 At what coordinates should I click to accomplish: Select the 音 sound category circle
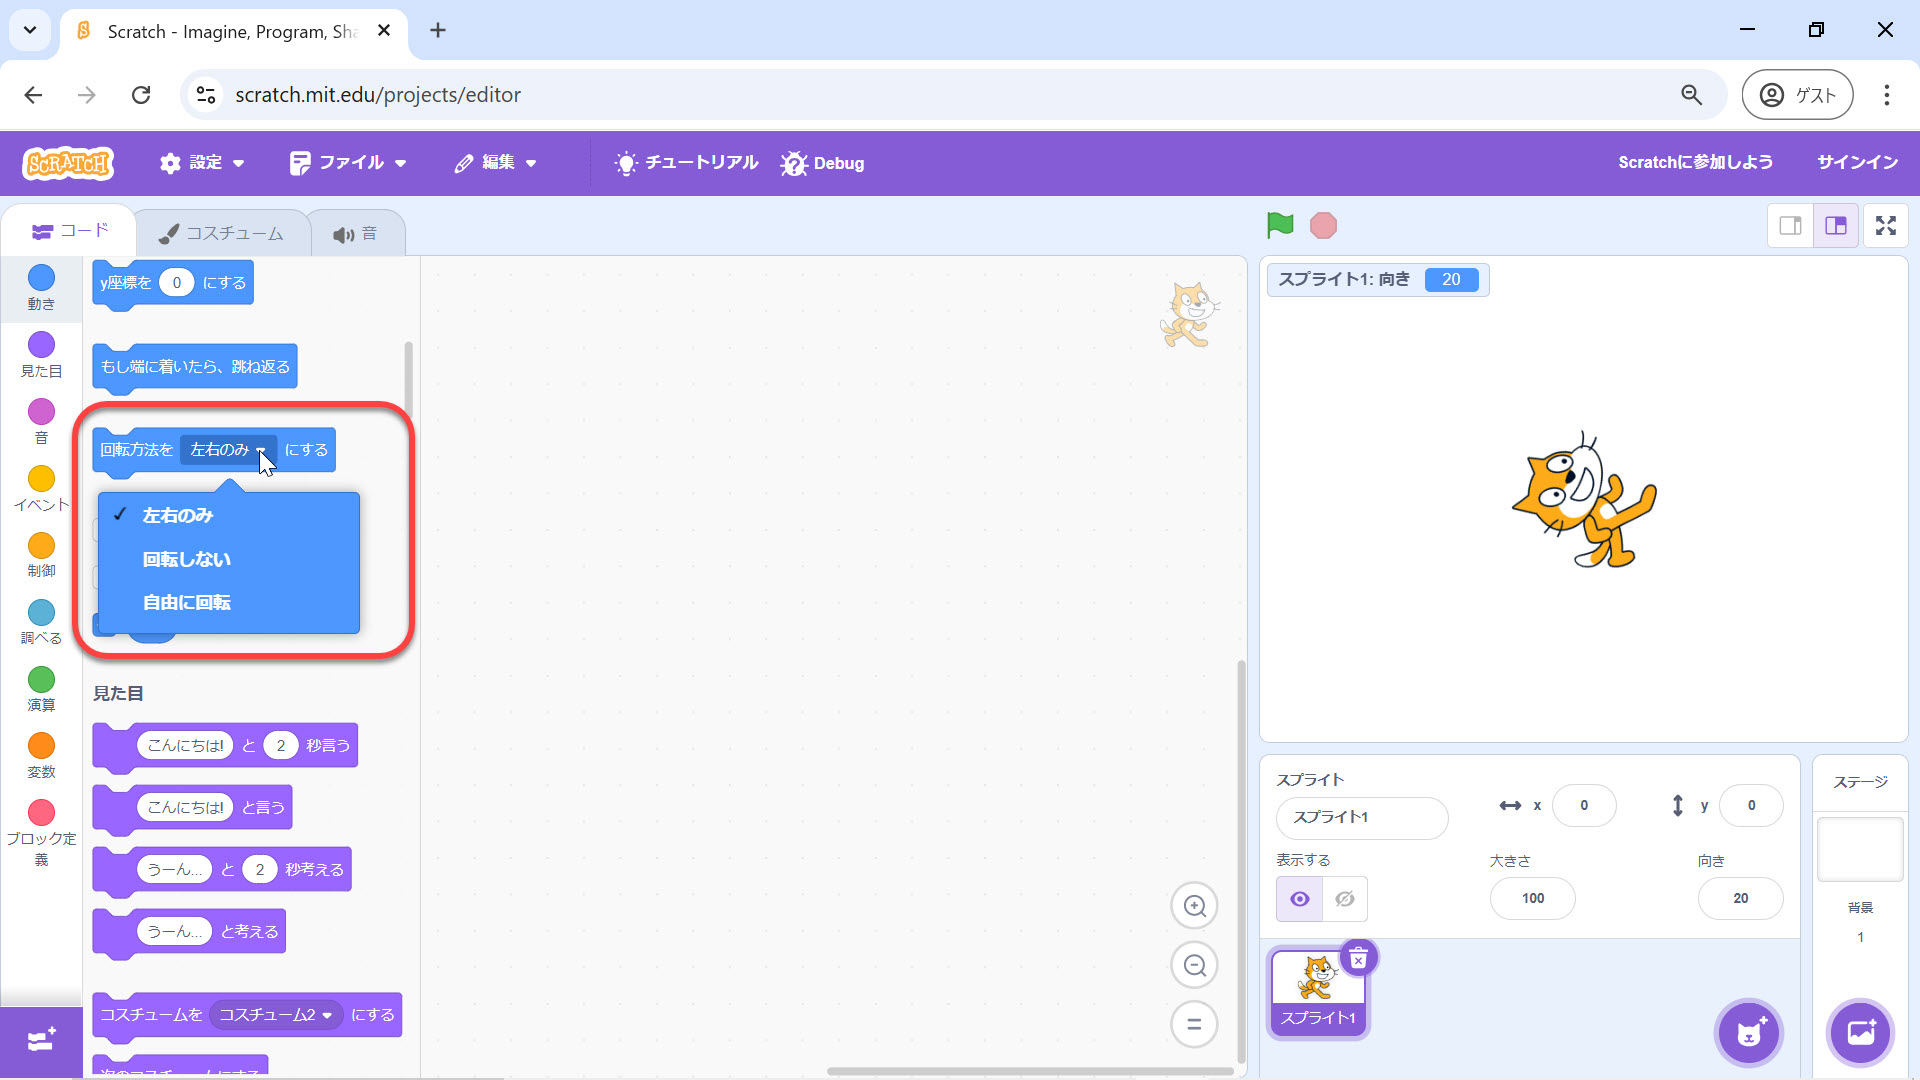click(x=41, y=411)
